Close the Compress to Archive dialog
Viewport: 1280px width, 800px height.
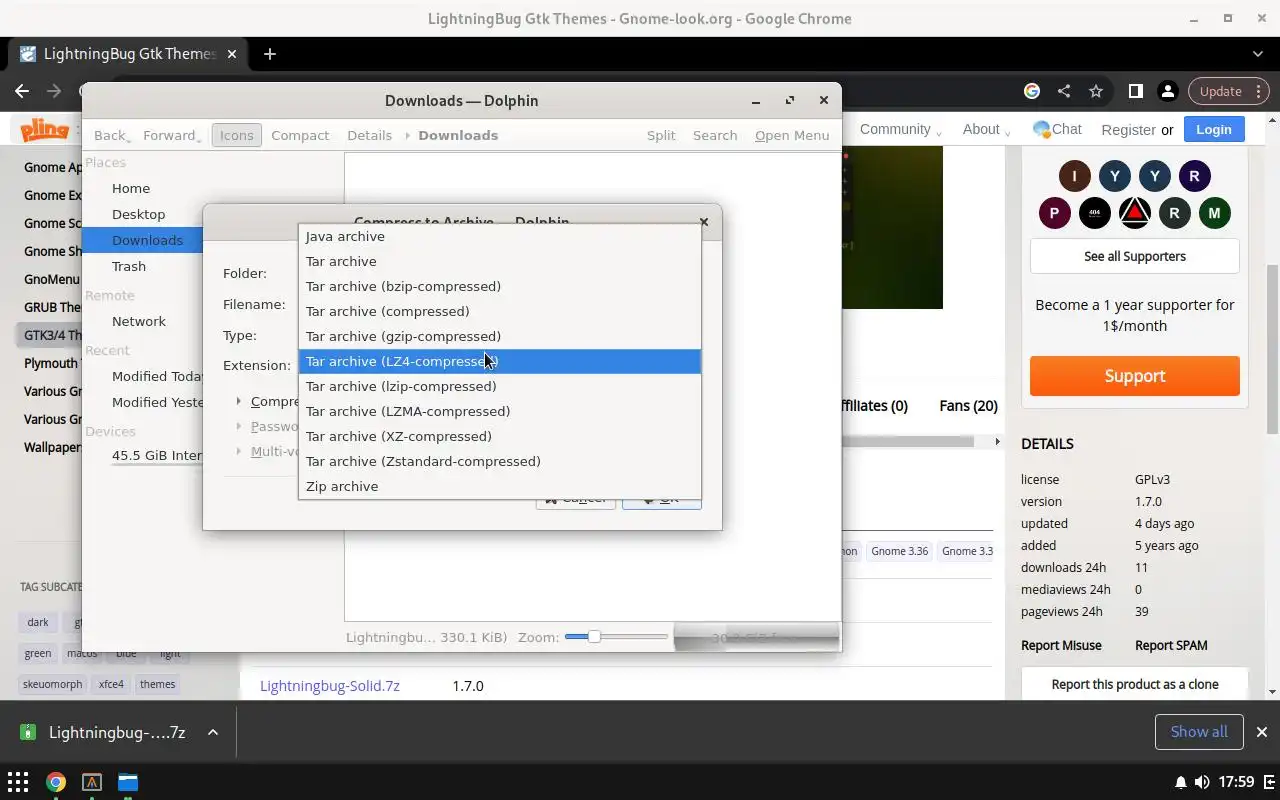point(703,222)
